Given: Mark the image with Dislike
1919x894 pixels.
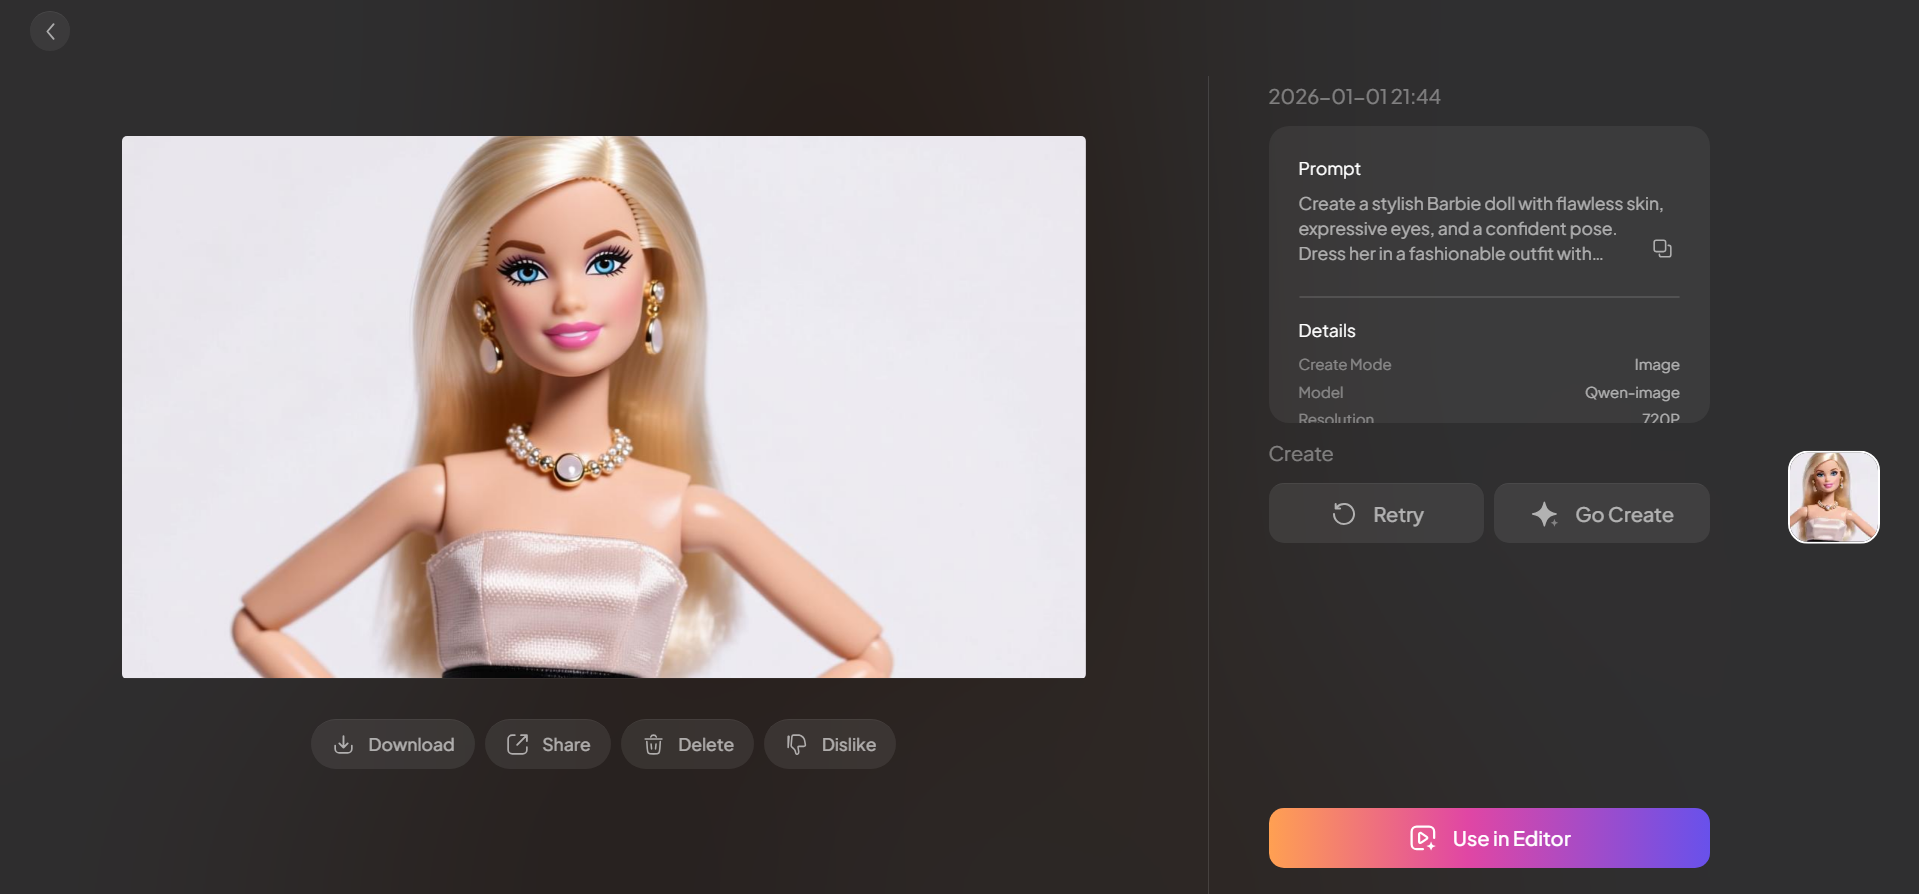Looking at the screenshot, I should pyautogui.click(x=830, y=744).
